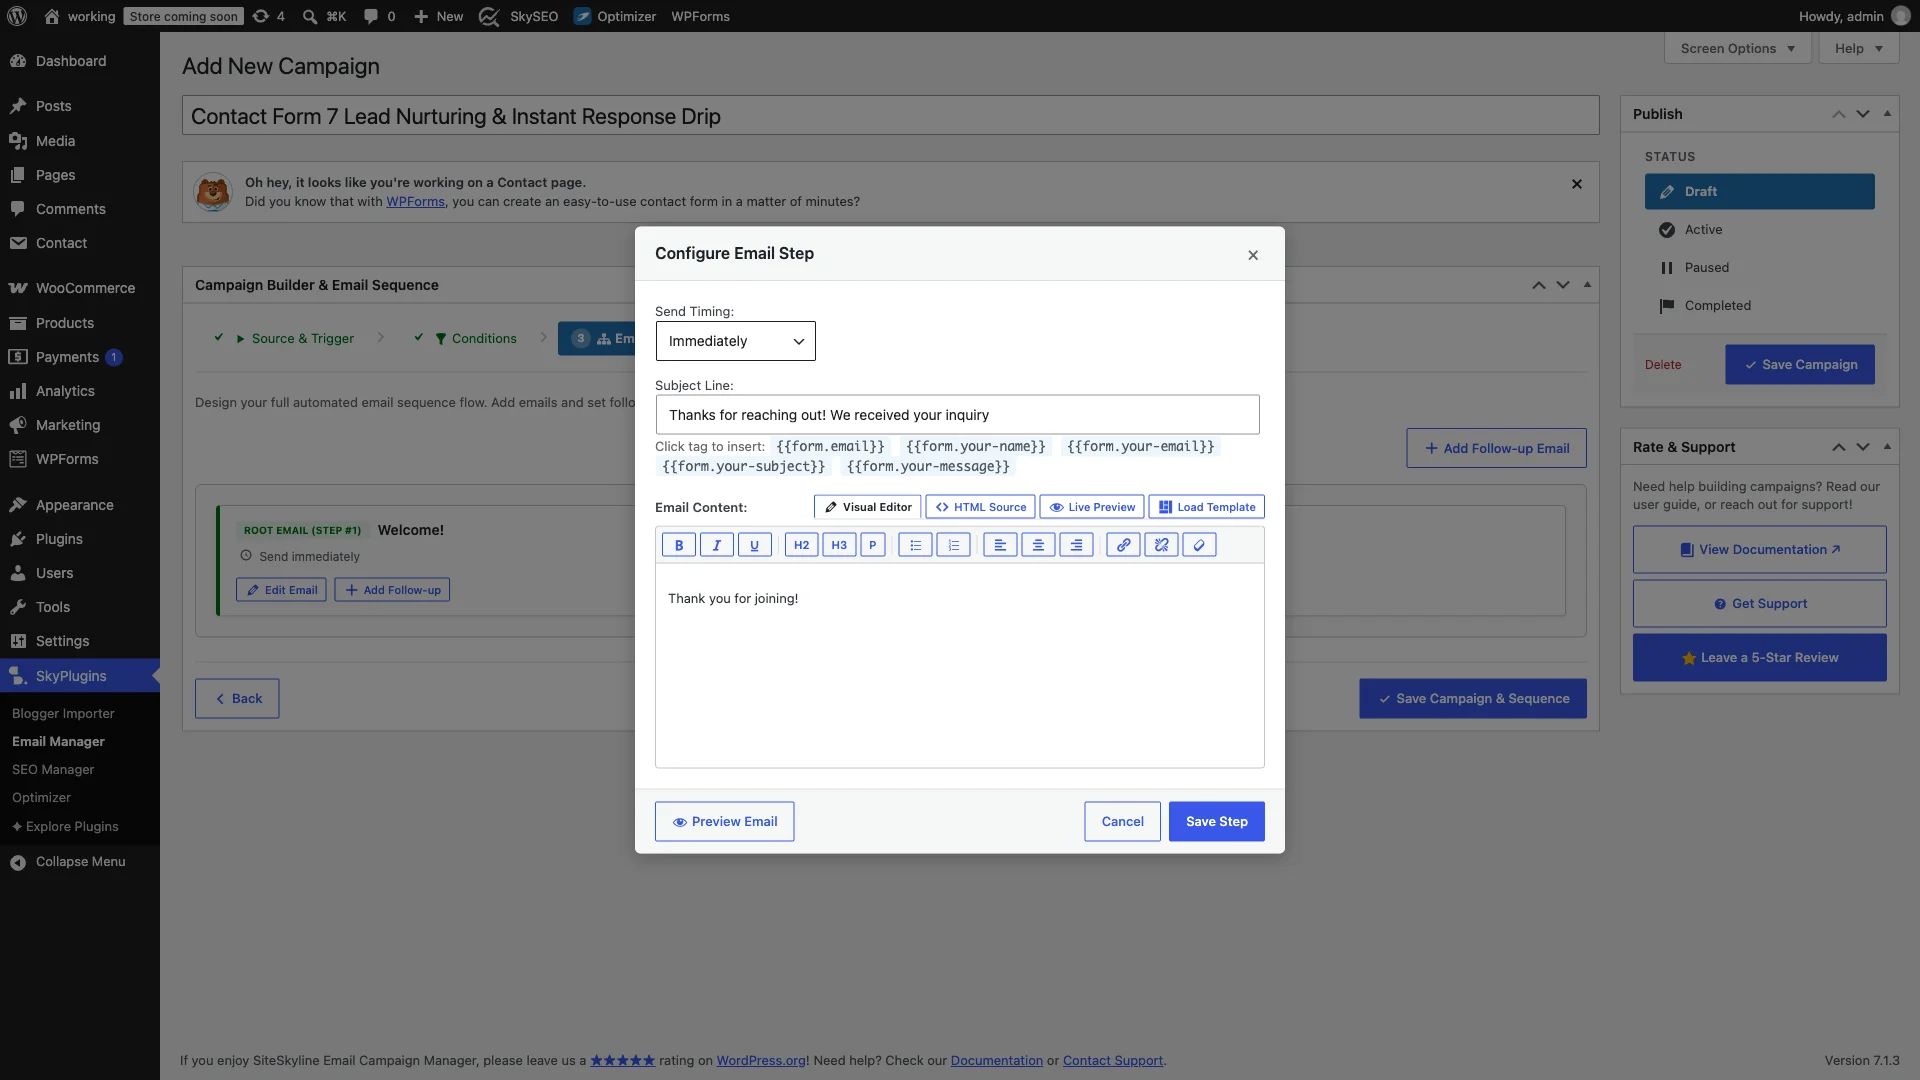This screenshot has height=1080, width=1920.
Task: Click Save Step button
Action: tap(1216, 821)
